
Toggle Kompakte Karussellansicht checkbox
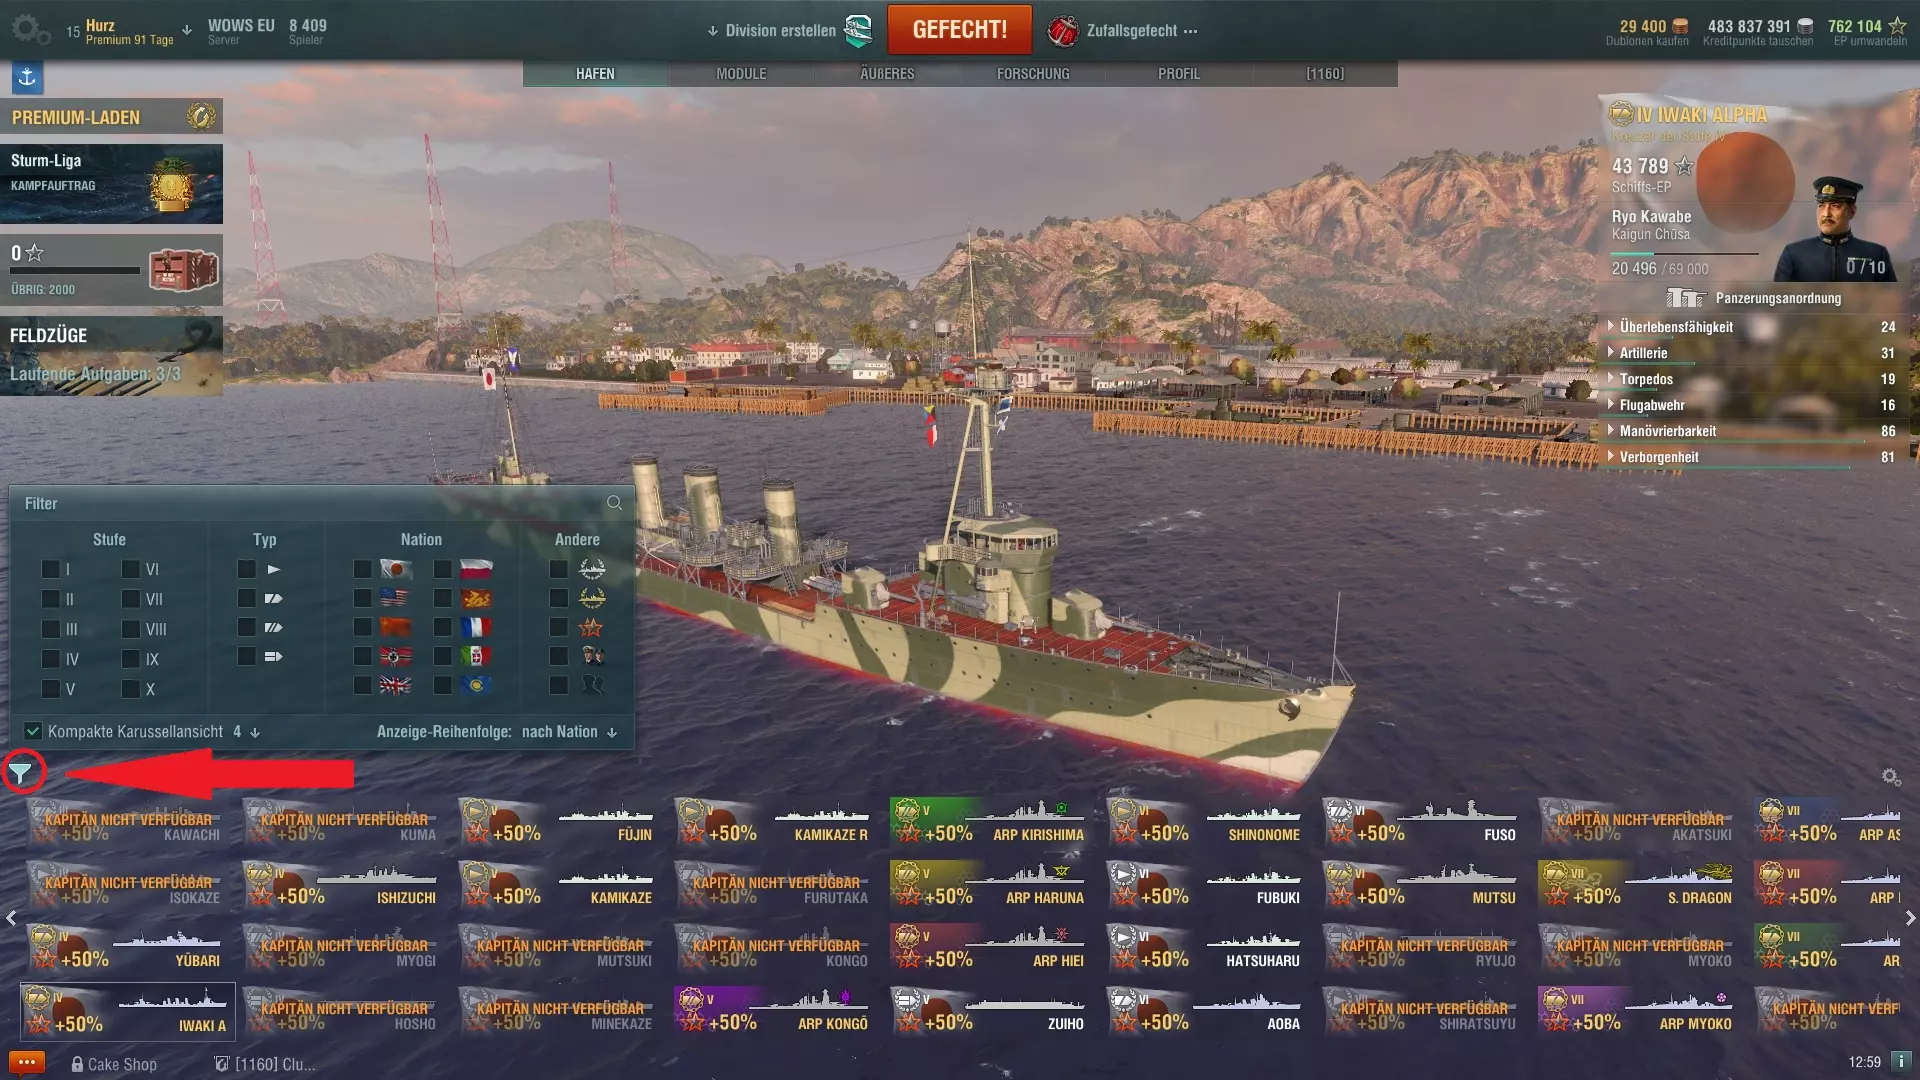point(33,731)
